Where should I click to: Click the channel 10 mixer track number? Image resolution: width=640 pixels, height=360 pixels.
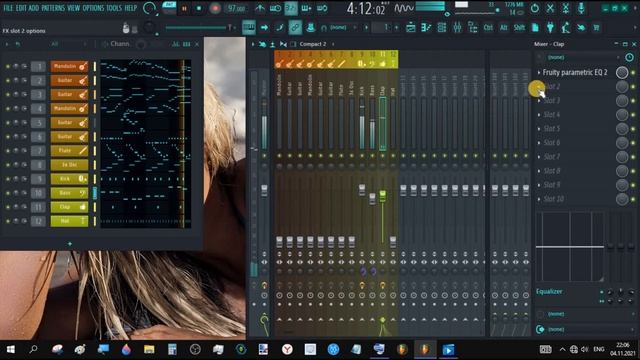click(x=38, y=193)
